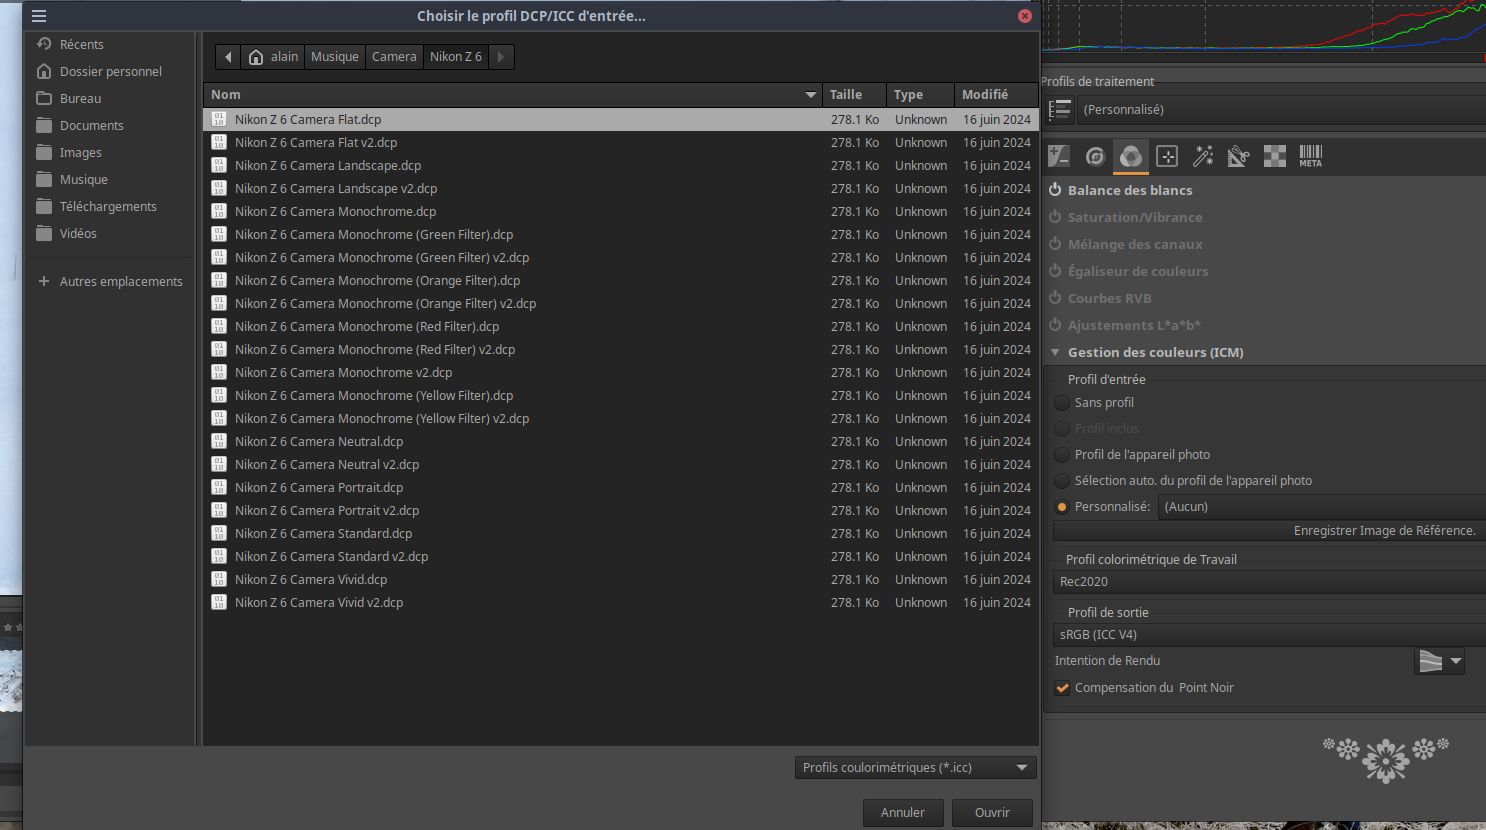
Task: Toggle the Balance des blancs power icon
Action: (x=1055, y=190)
